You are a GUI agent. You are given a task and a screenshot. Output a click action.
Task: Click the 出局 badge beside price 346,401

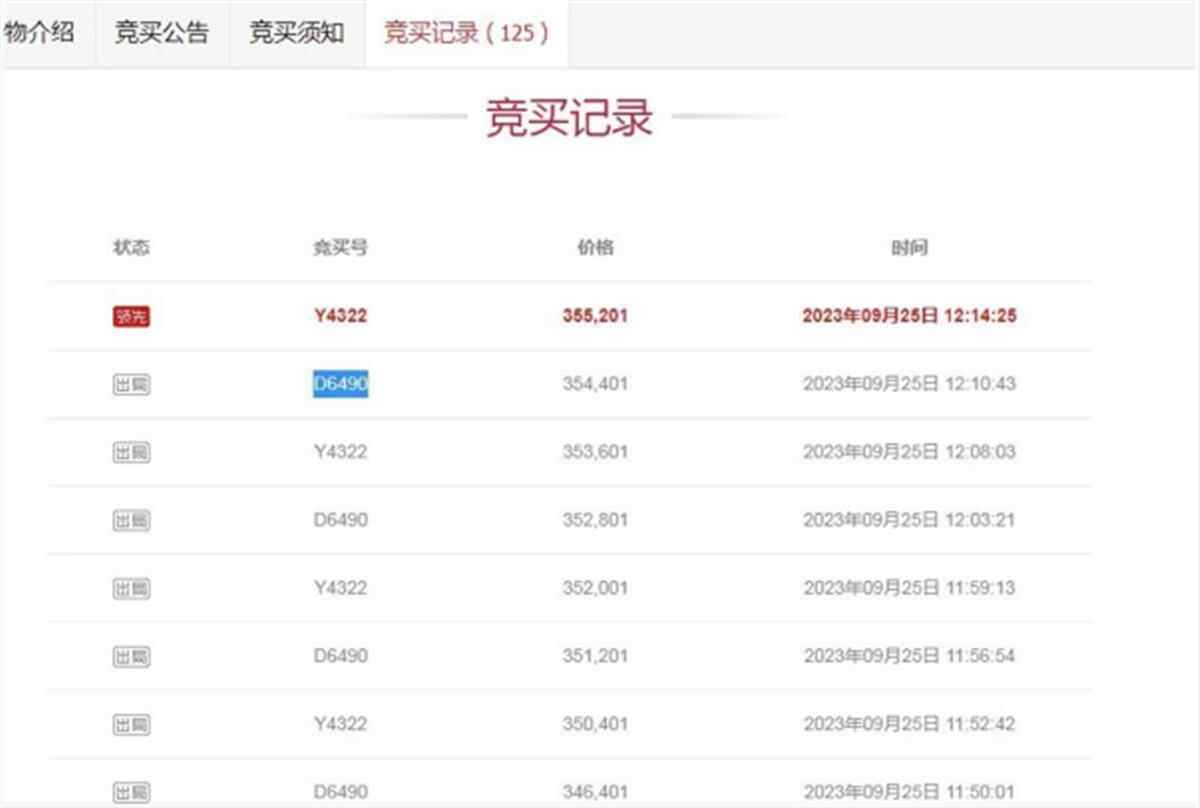point(131,792)
